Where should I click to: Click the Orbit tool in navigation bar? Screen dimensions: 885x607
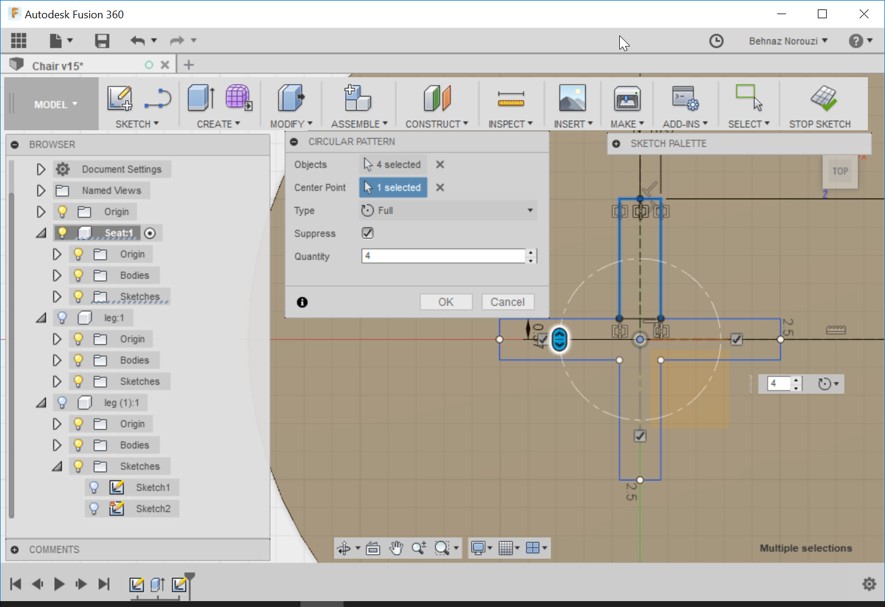click(x=343, y=548)
